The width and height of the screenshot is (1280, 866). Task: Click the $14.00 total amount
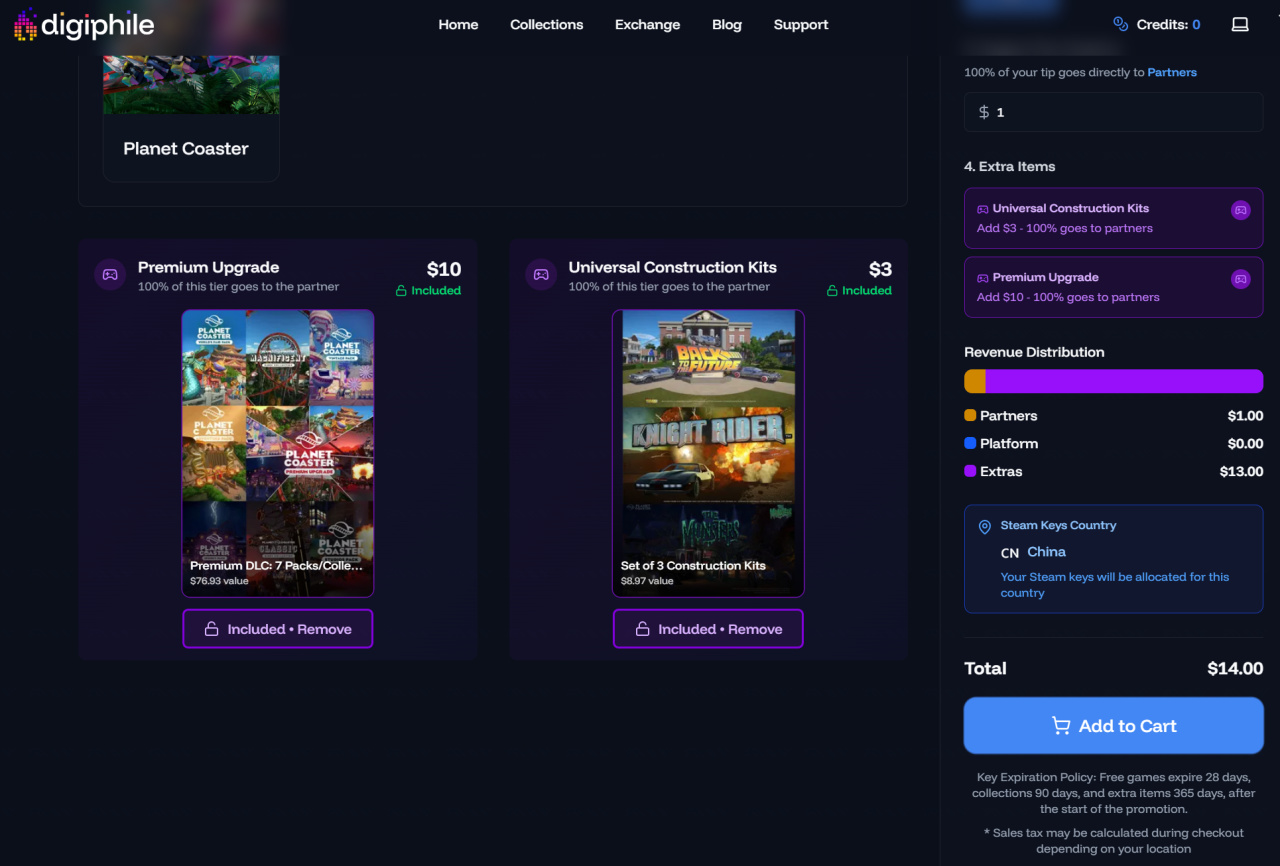click(1235, 669)
